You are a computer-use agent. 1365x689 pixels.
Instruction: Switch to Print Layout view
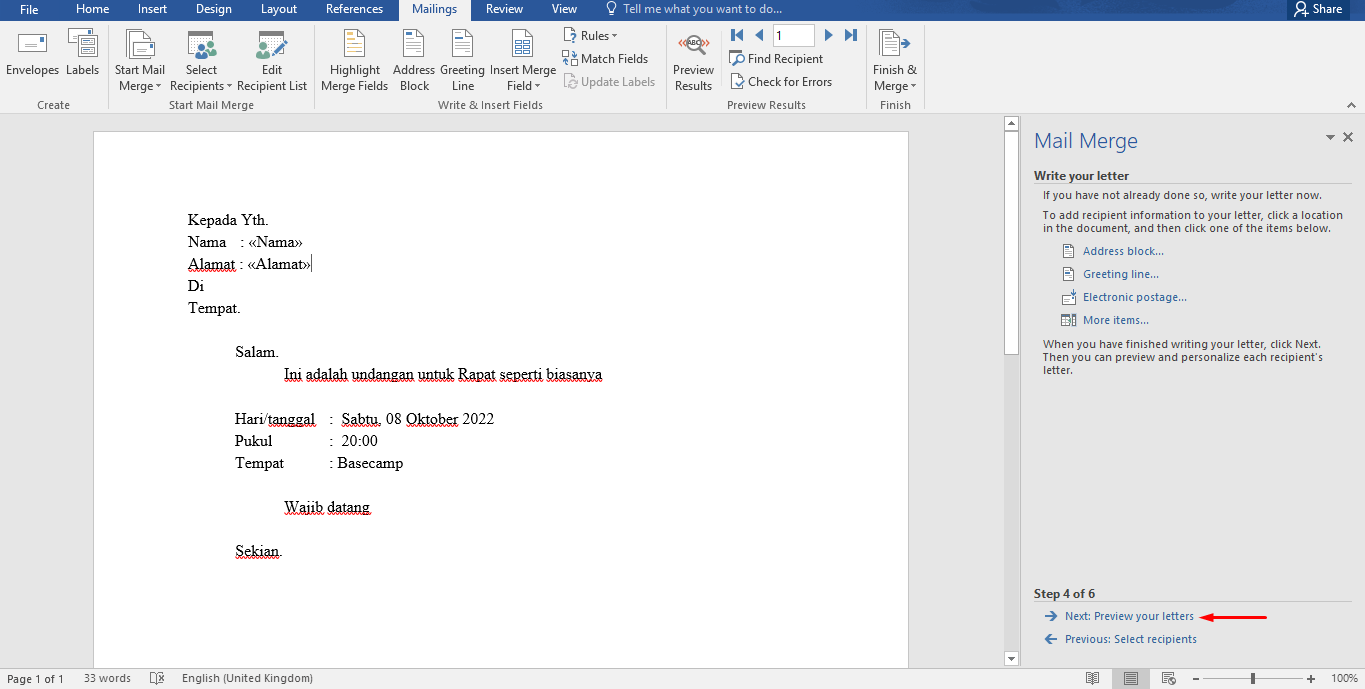tap(1131, 678)
